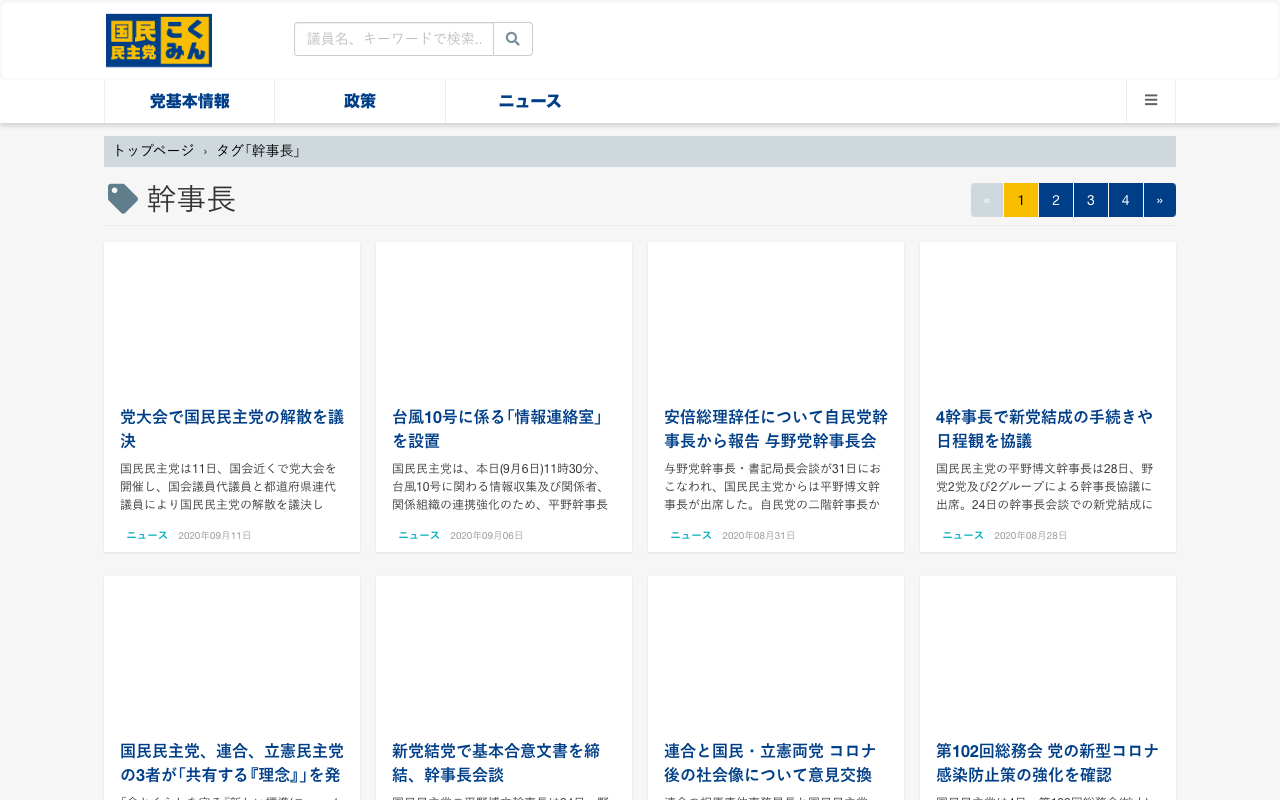The width and height of the screenshot is (1280, 800).
Task: Click thumbnail of 台風10号 card
Action: [504, 316]
